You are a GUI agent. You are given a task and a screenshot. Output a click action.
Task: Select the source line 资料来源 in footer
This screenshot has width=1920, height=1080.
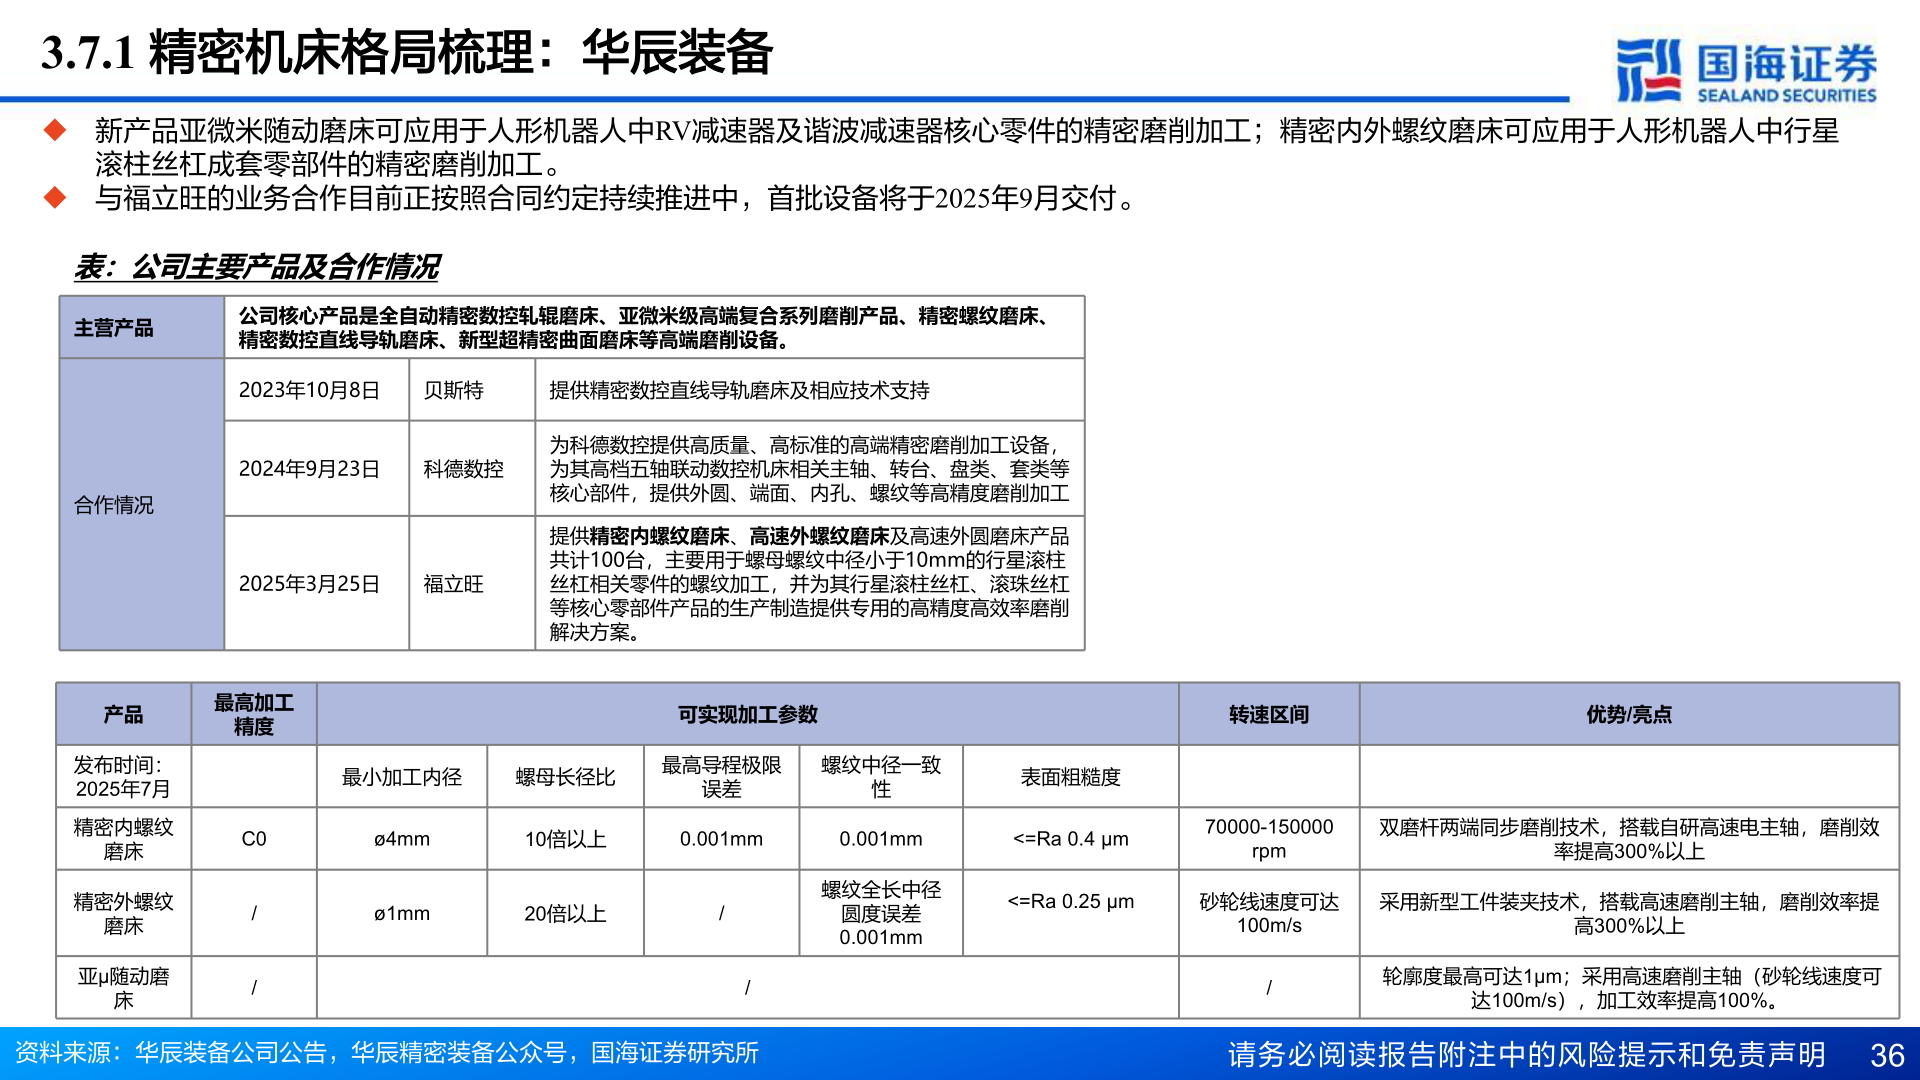pos(386,1053)
